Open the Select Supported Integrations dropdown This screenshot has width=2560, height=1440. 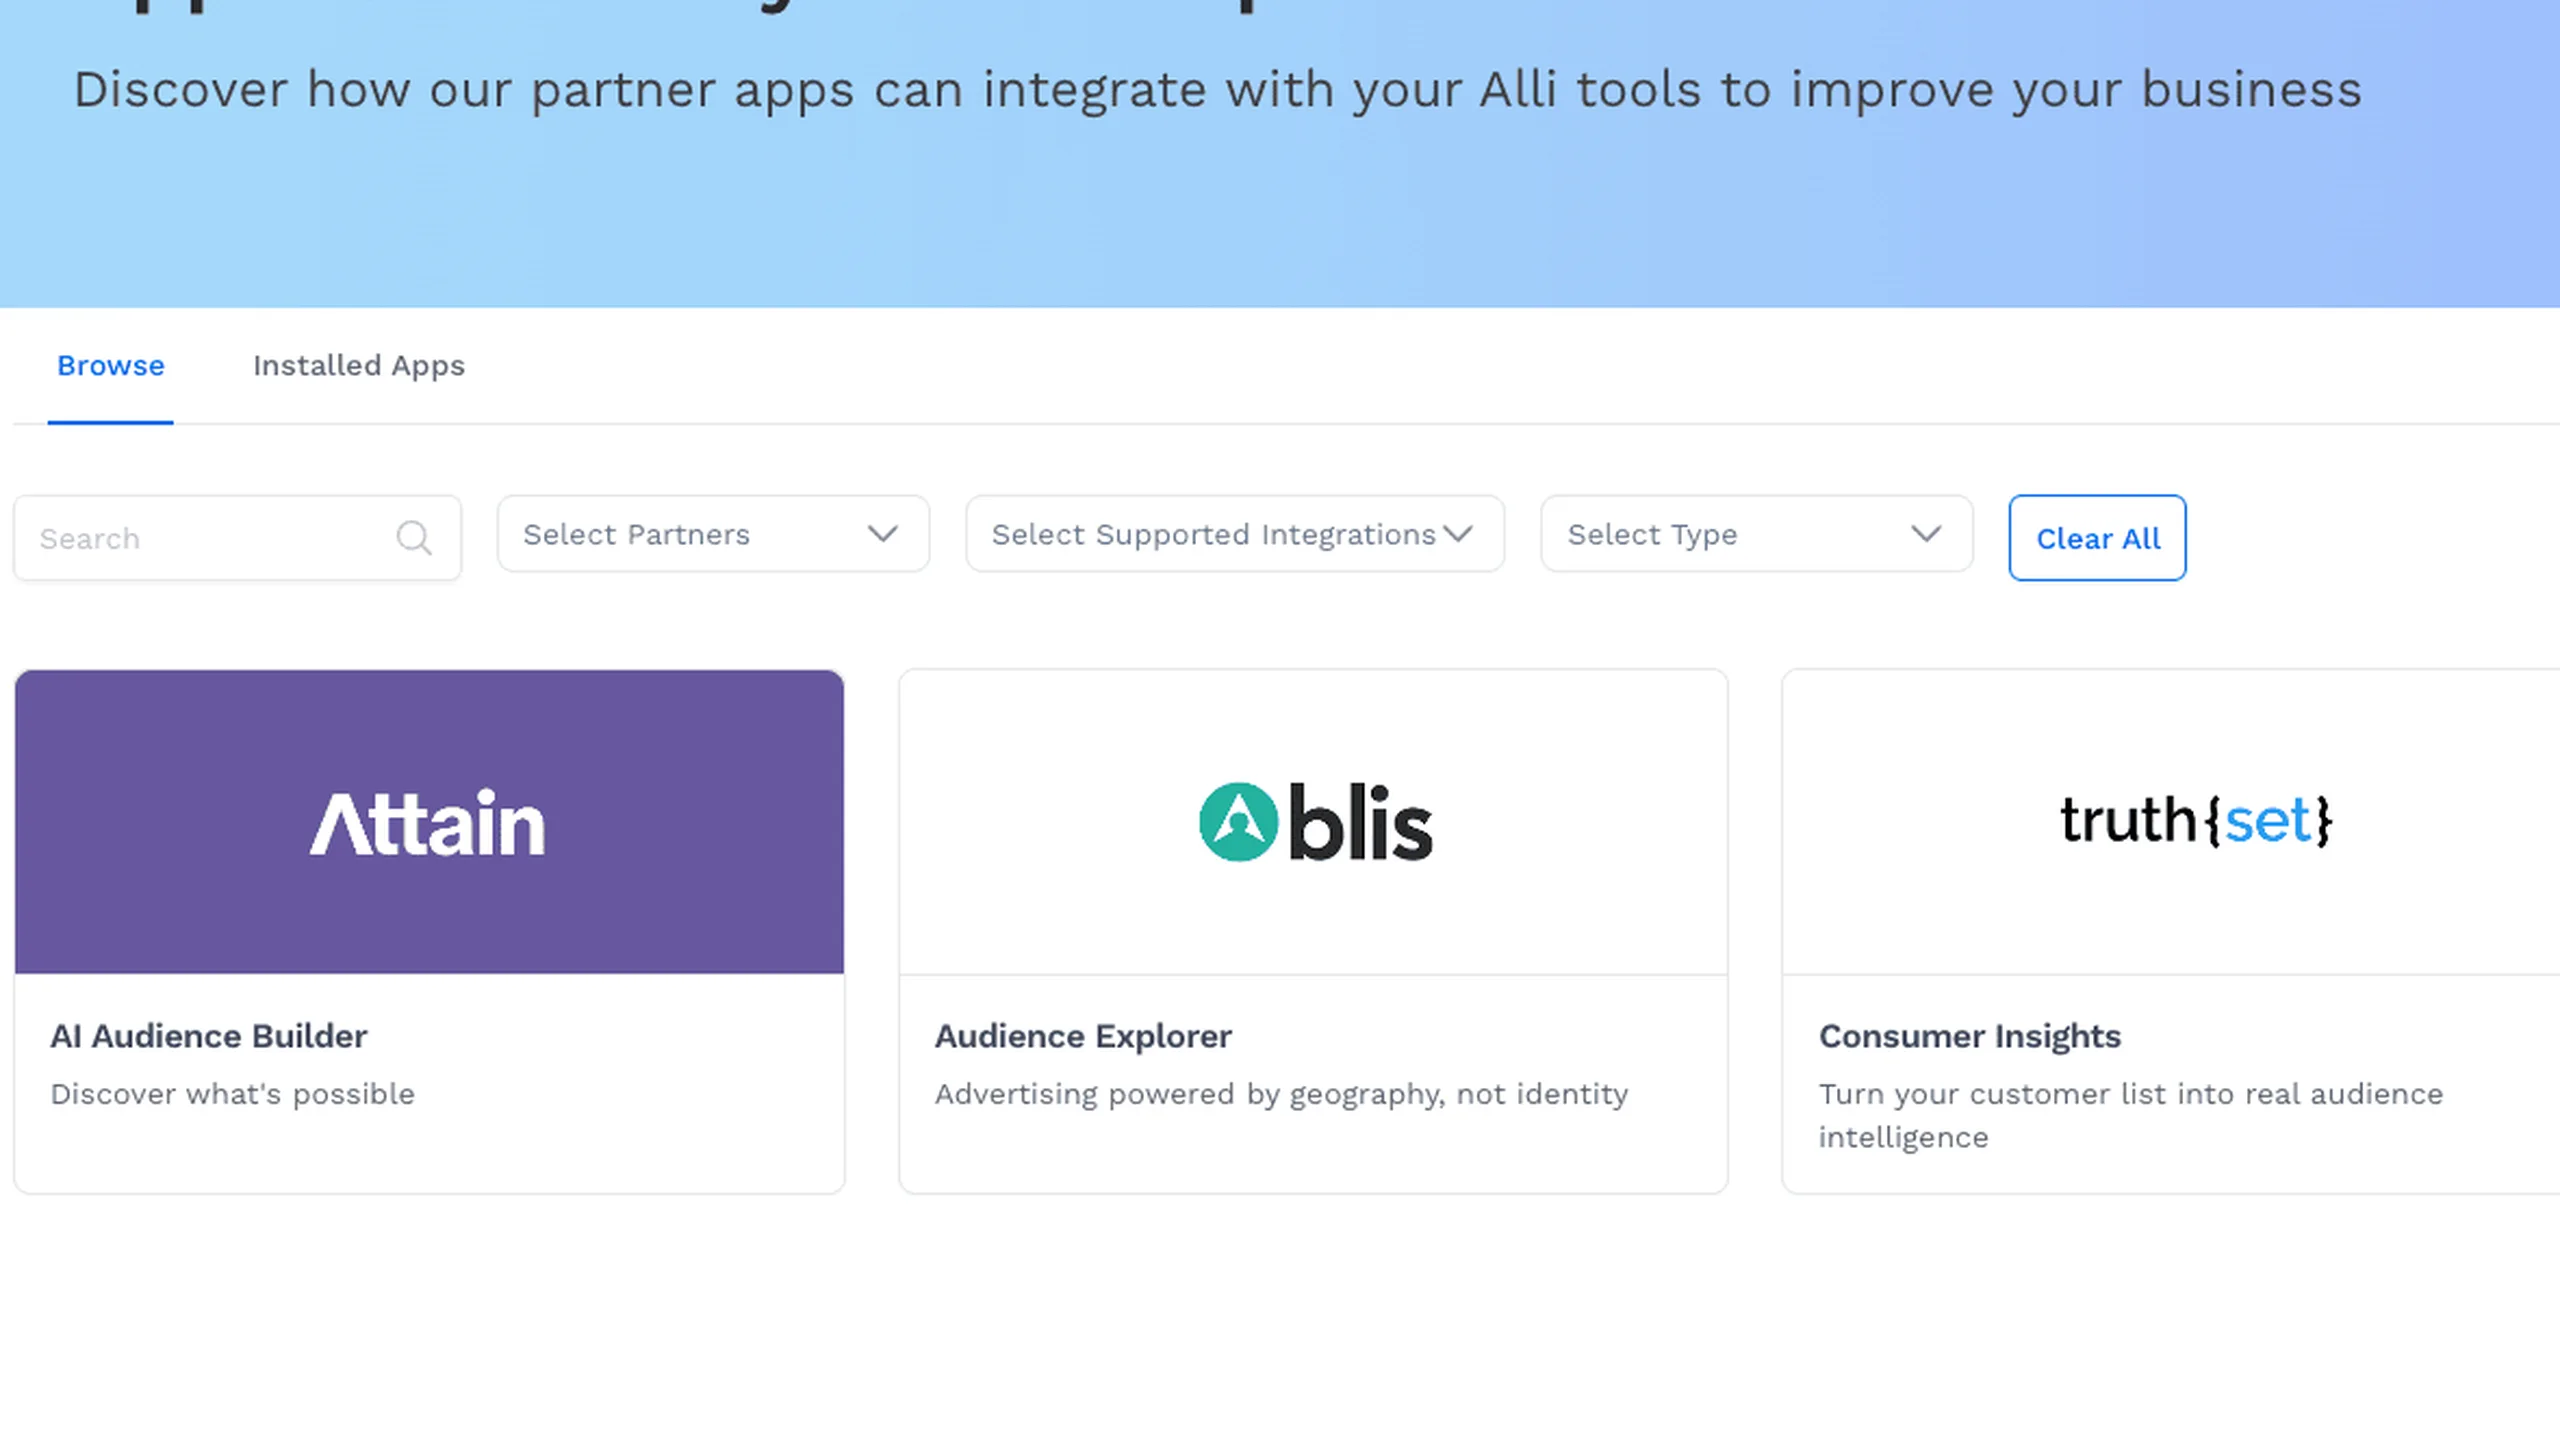(x=1235, y=534)
